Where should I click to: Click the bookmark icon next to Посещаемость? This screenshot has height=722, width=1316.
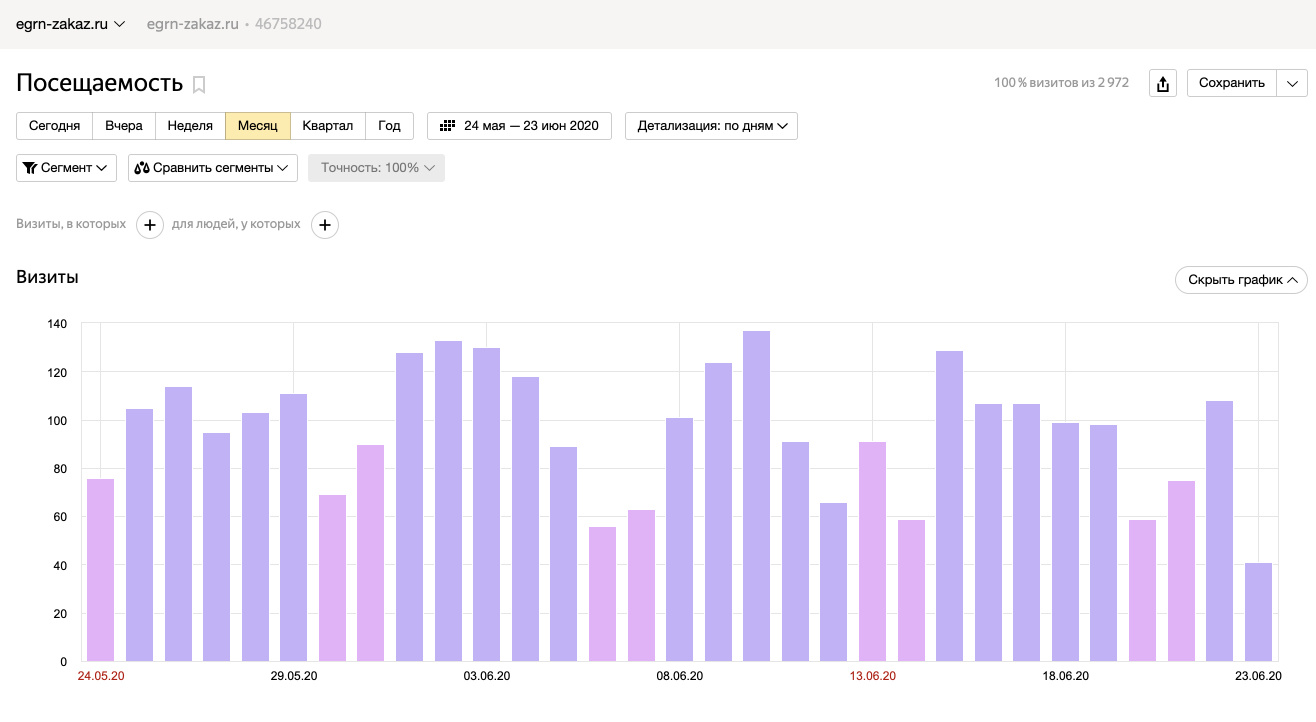point(199,85)
